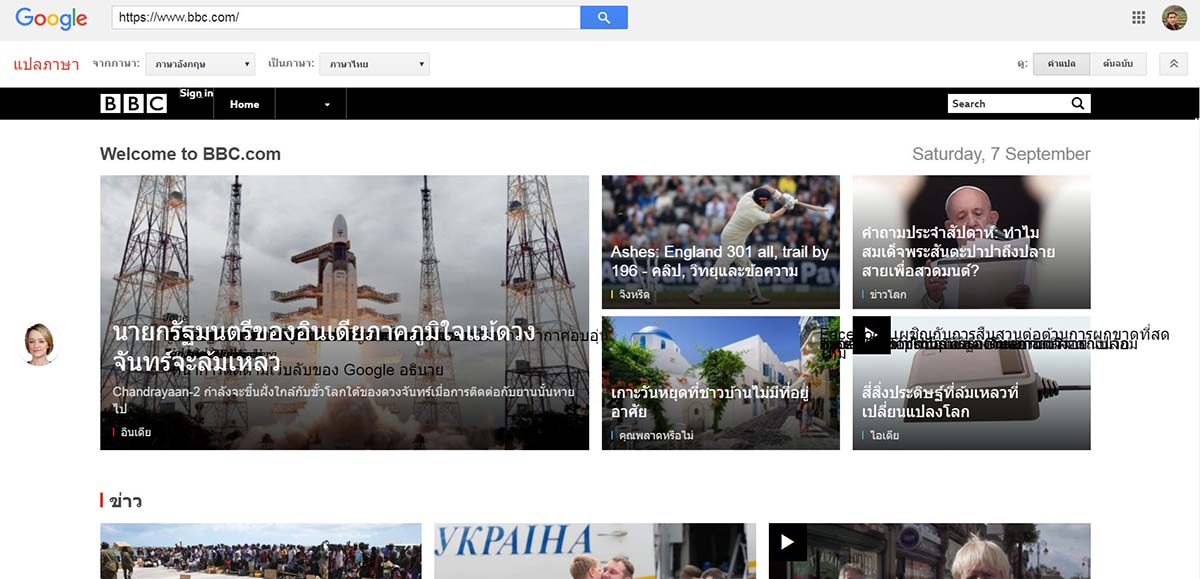
Task: Open the ข่าว news section heading
Action: click(125, 501)
